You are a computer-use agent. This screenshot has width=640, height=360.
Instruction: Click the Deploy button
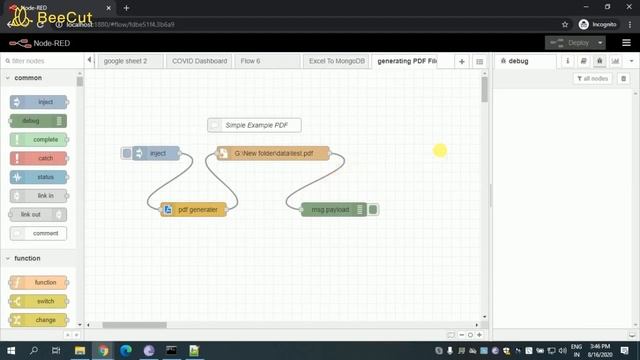click(x=570, y=43)
